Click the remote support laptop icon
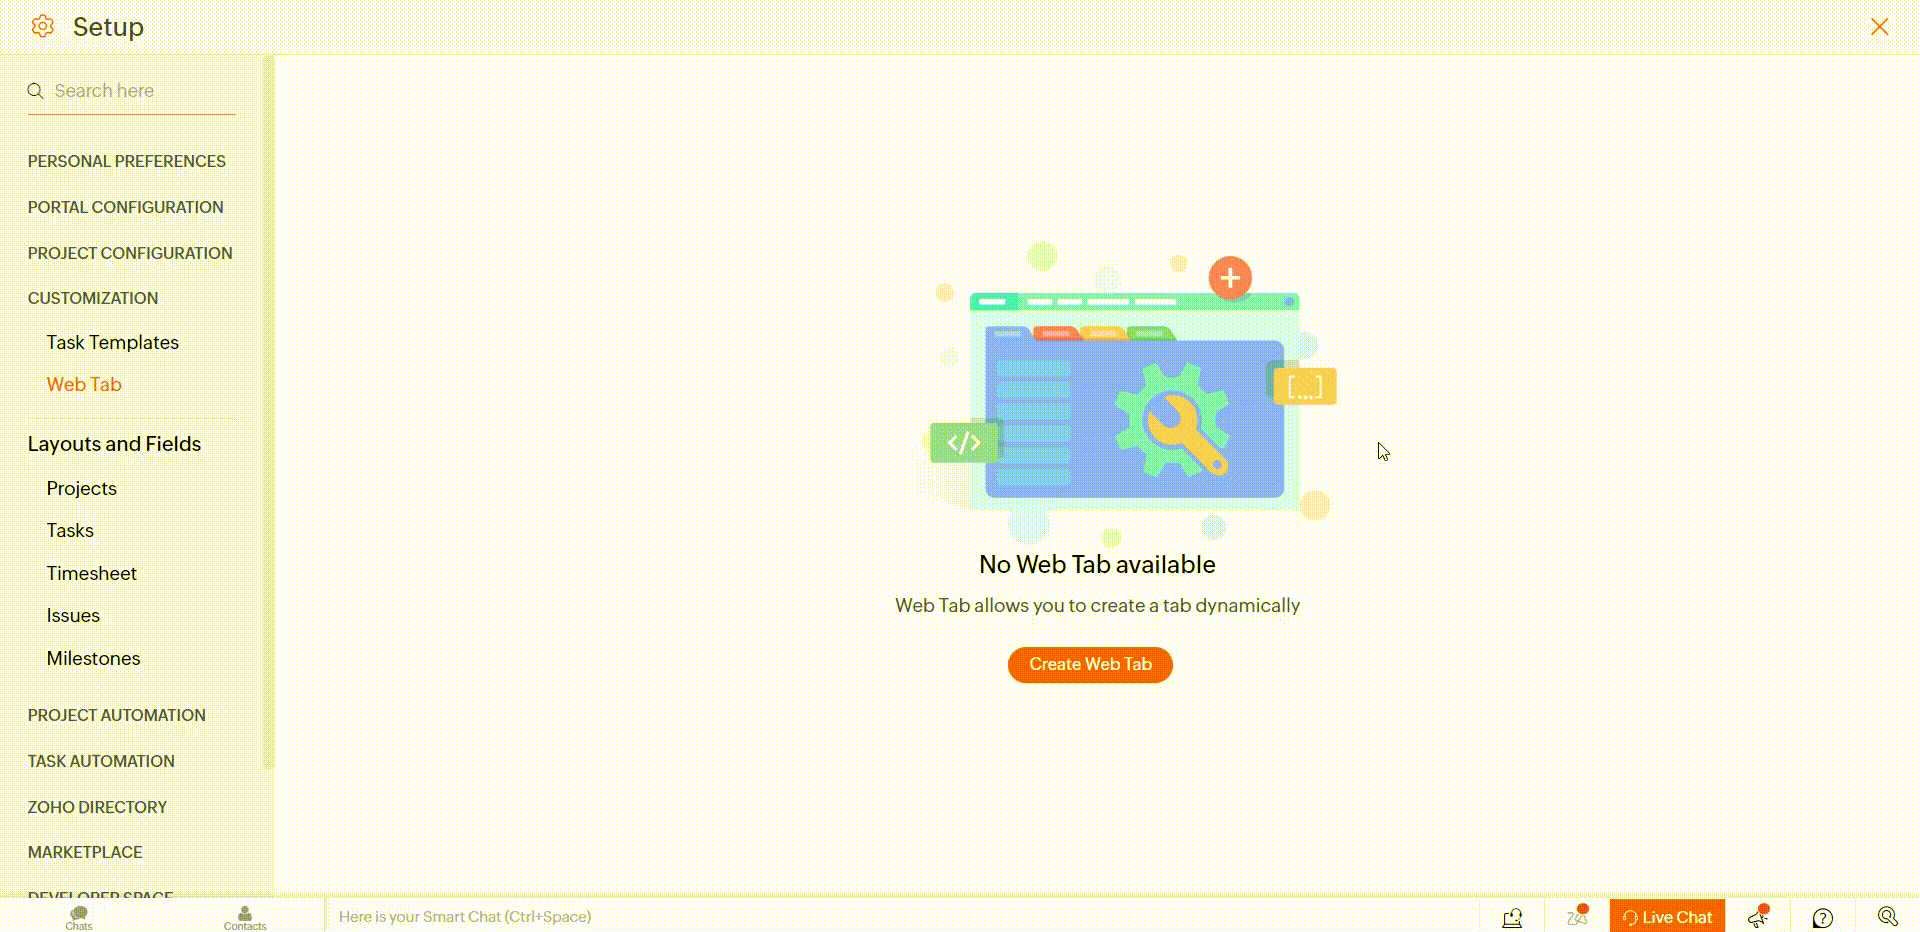Image resolution: width=1920 pixels, height=932 pixels. (1512, 917)
